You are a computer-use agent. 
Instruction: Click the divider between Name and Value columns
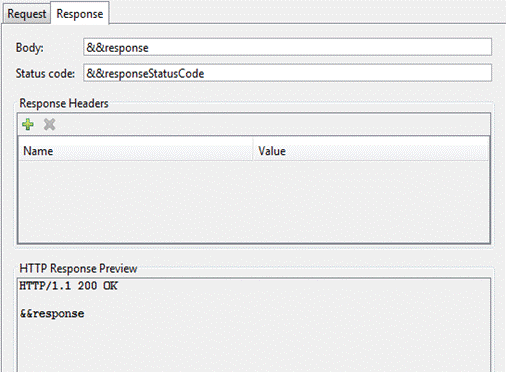pos(253,151)
